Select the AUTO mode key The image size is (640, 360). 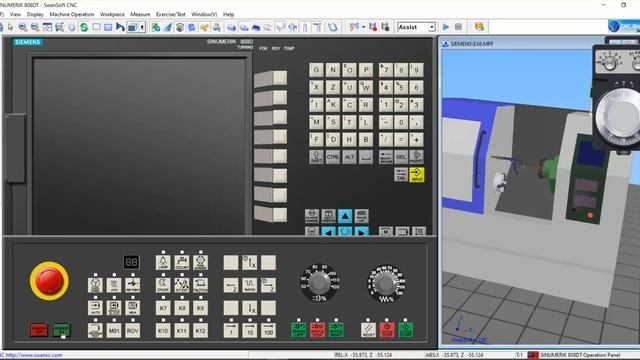(x=95, y=307)
